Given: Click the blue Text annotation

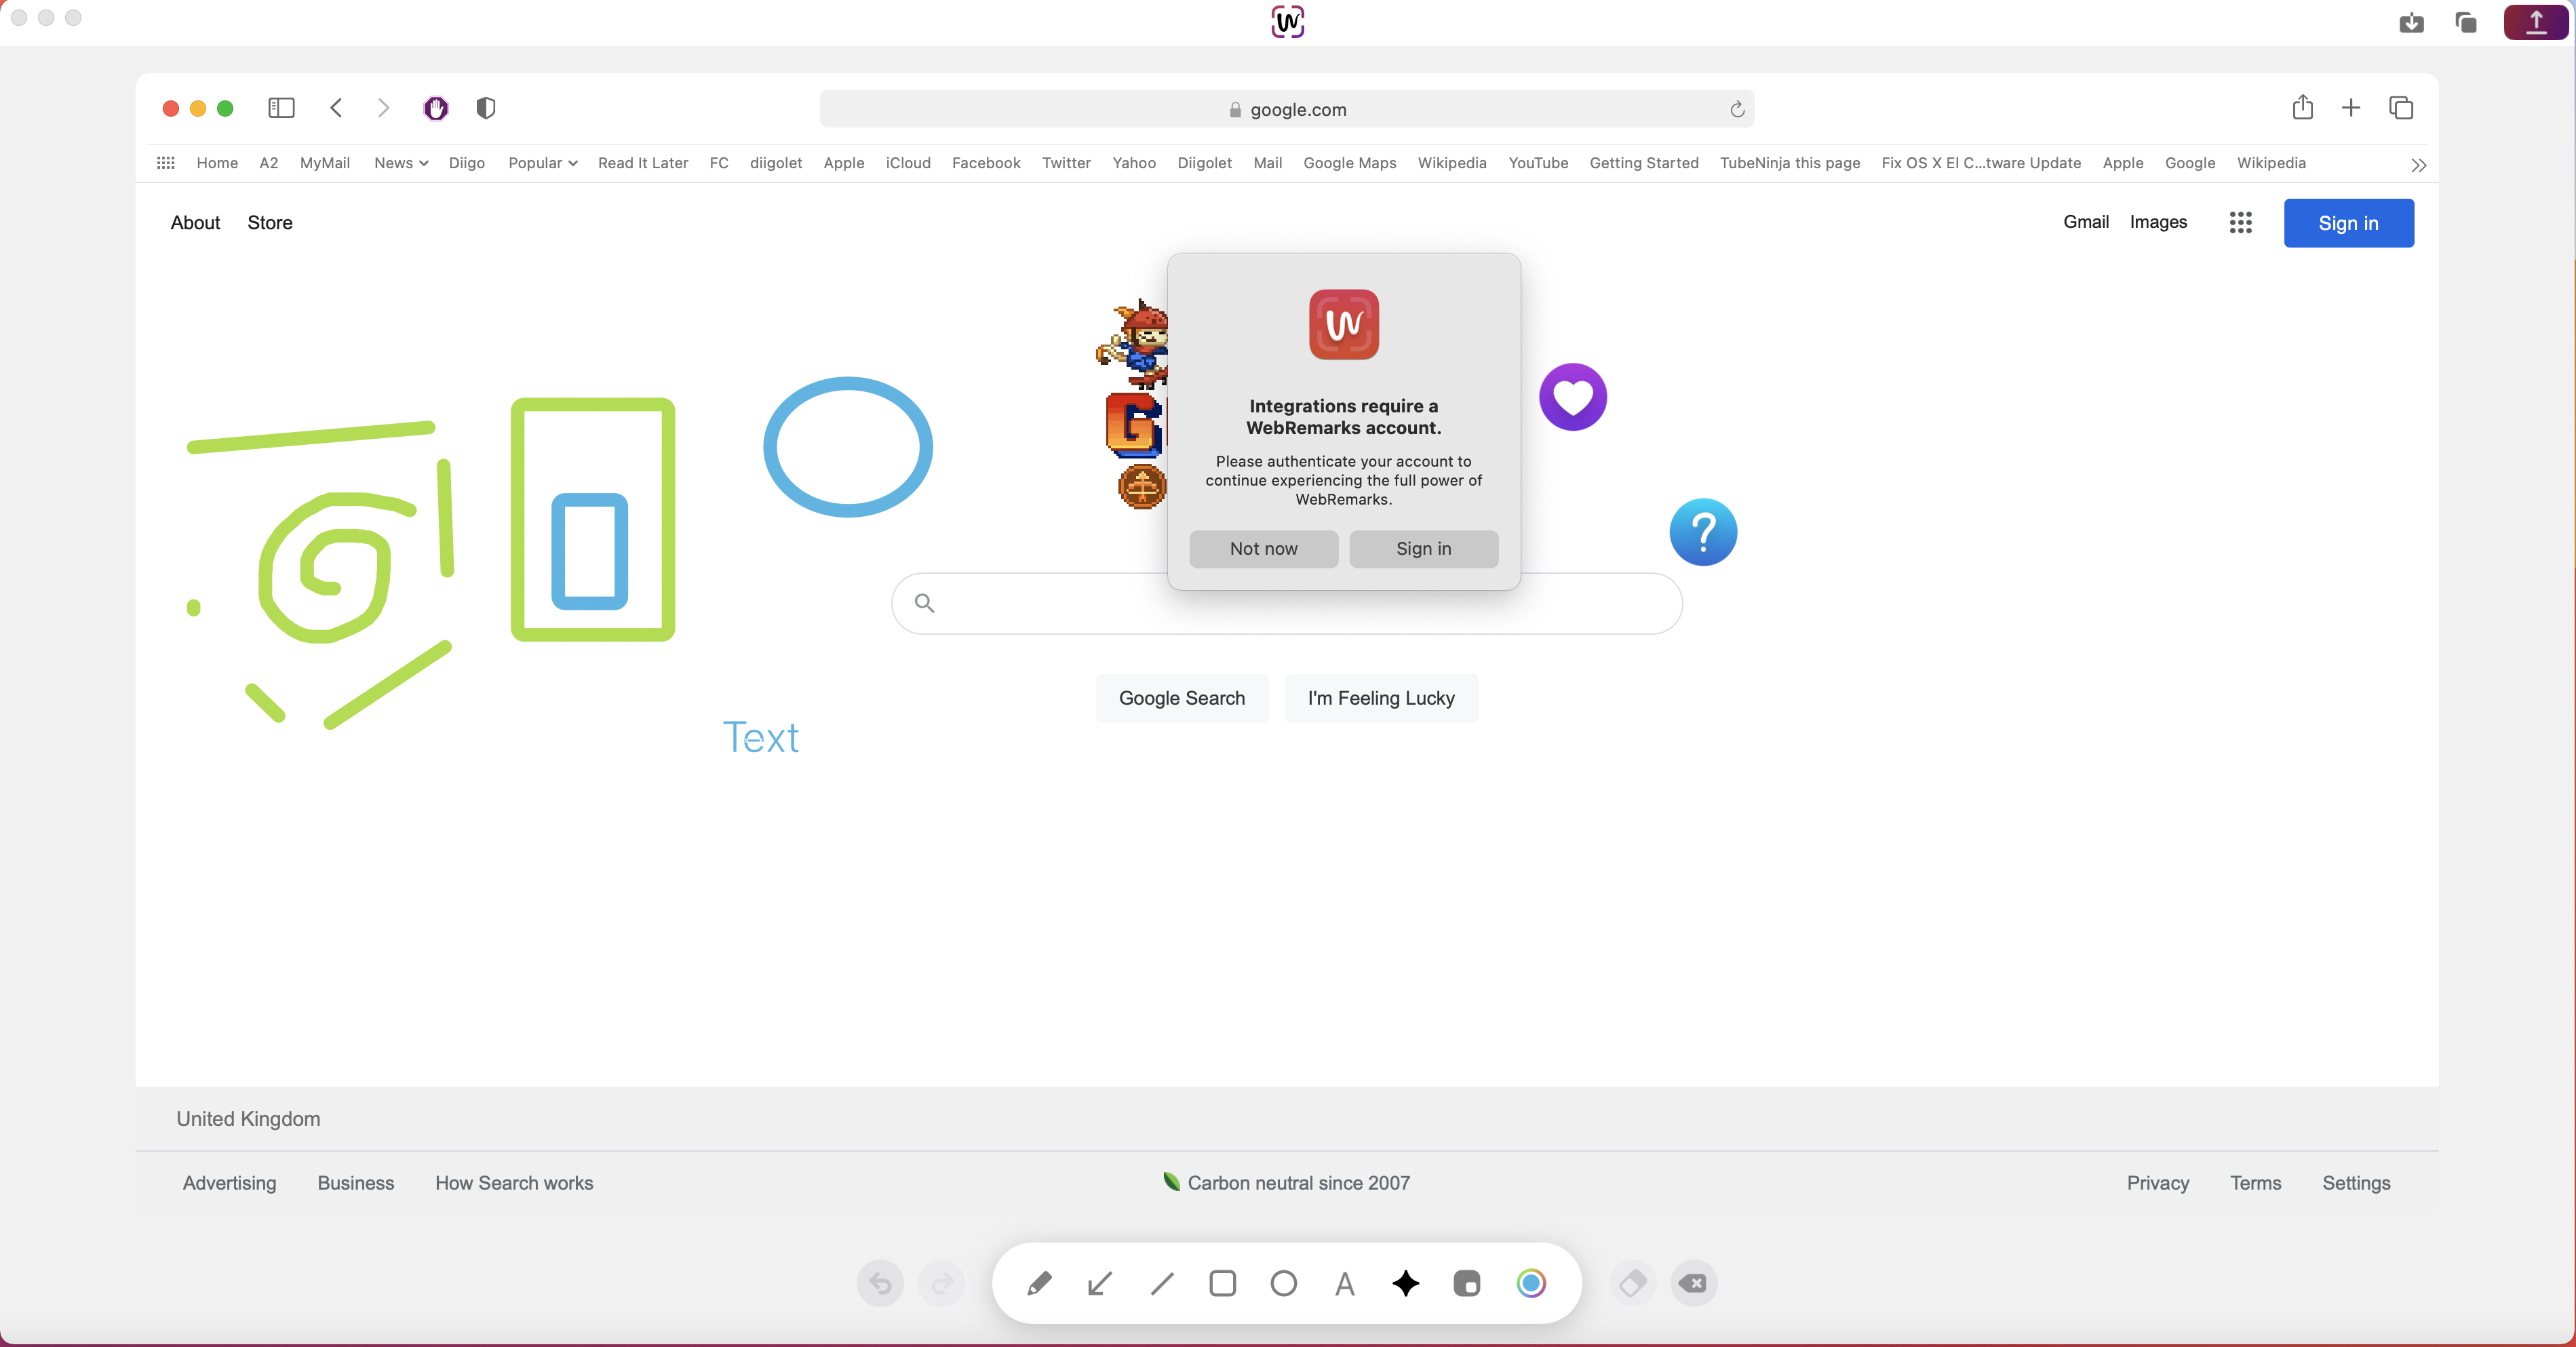Looking at the screenshot, I should pyautogui.click(x=761, y=738).
